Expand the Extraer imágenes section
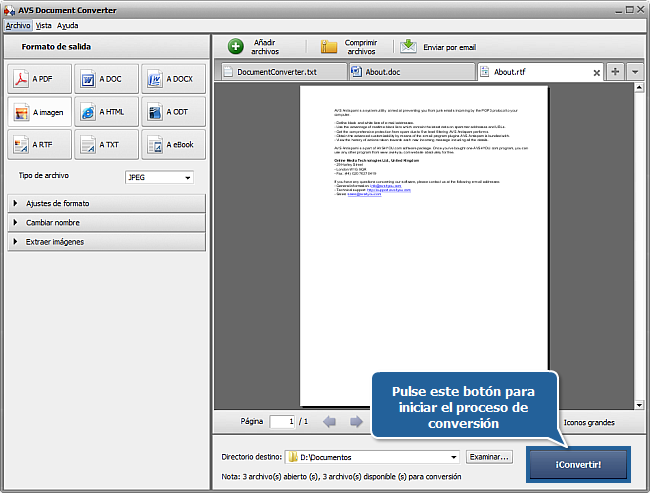Viewport: 650px width, 493px height. (107, 242)
